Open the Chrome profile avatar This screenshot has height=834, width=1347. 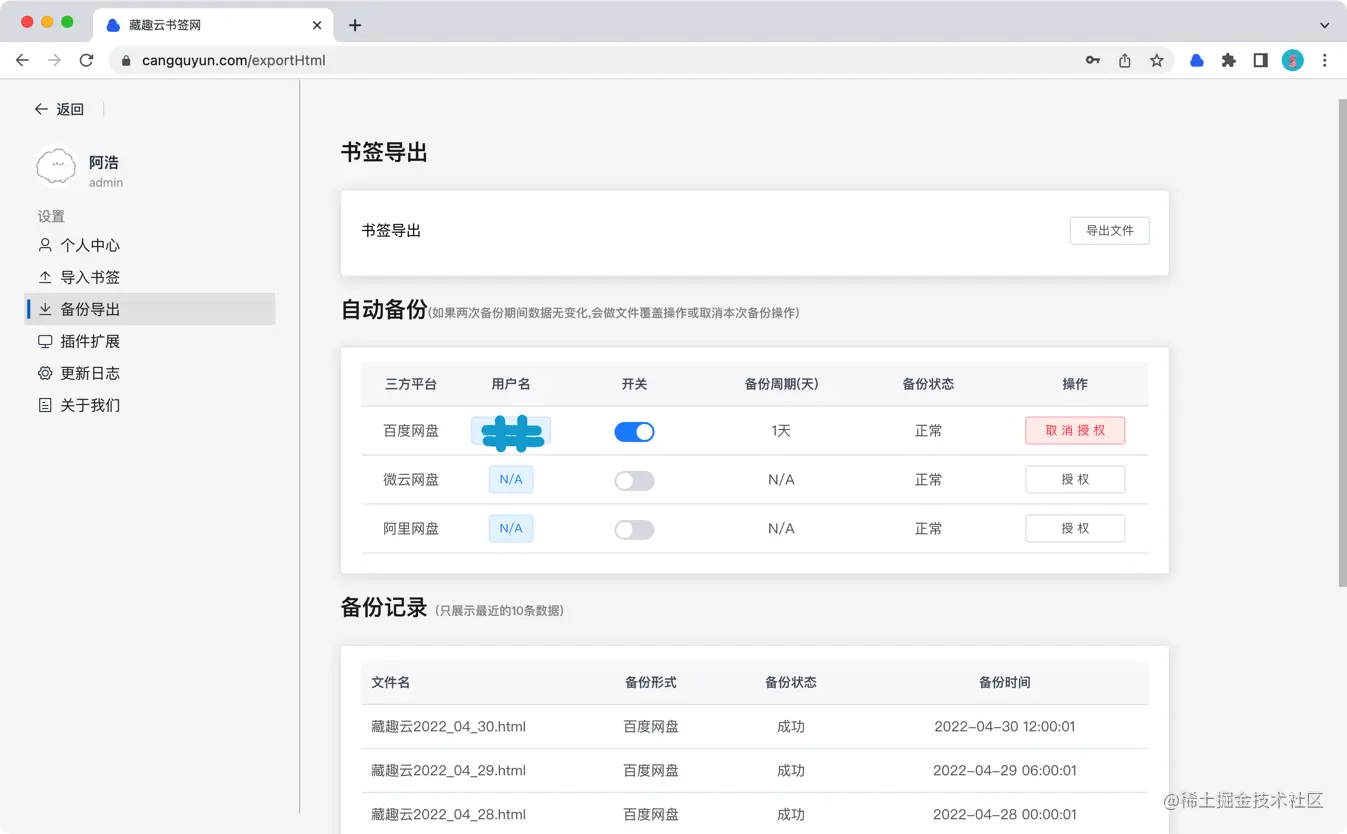(x=1293, y=60)
